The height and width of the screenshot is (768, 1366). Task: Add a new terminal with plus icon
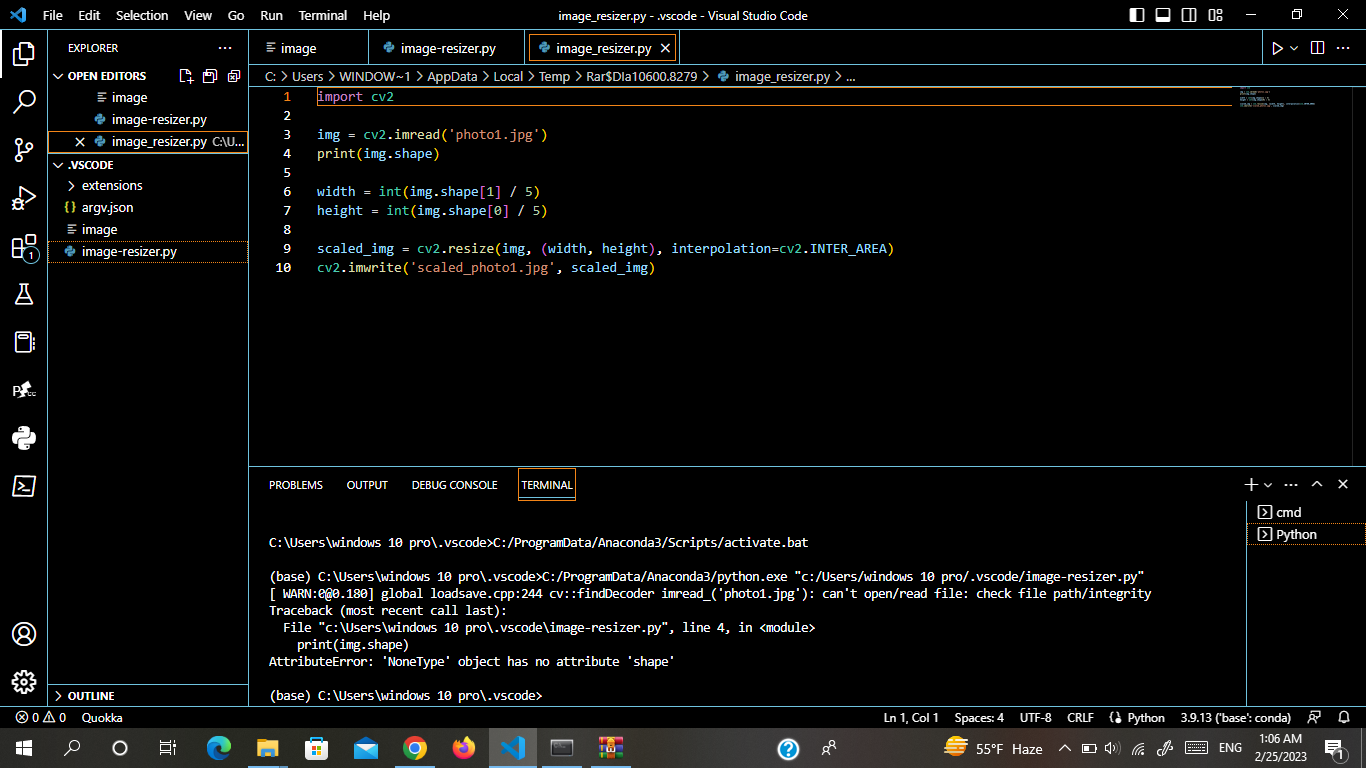point(1250,484)
